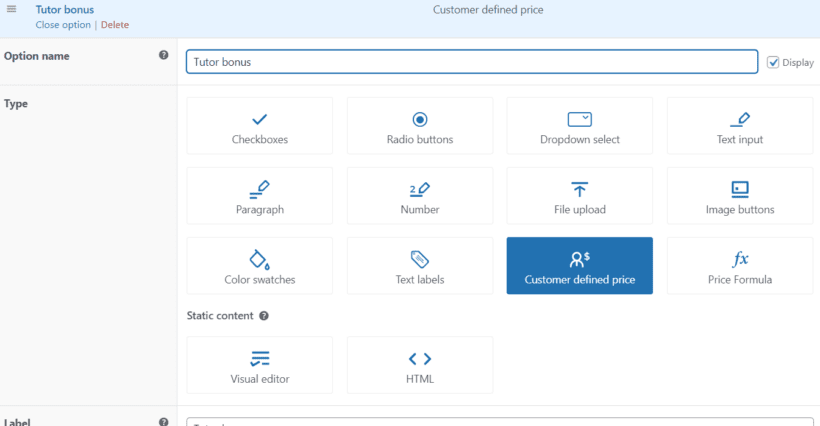
Task: Collapse option via Tutor bonus header title
Action: (65, 9)
